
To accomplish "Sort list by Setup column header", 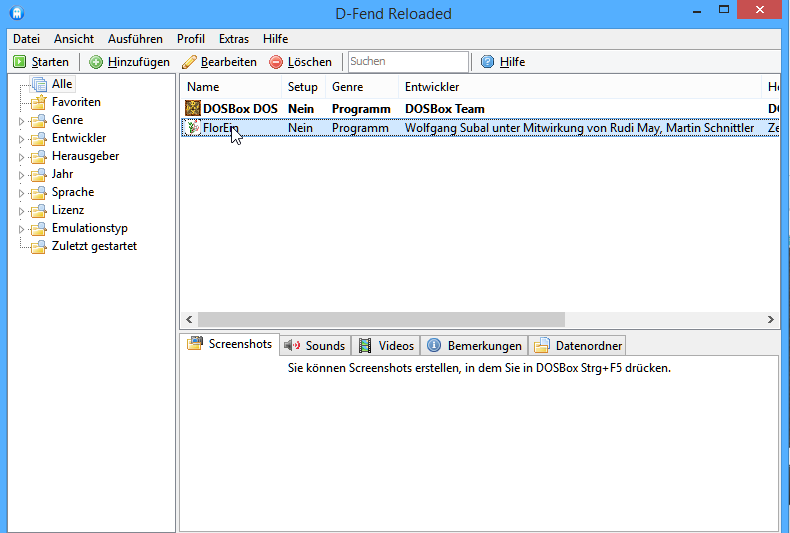I will [303, 87].
